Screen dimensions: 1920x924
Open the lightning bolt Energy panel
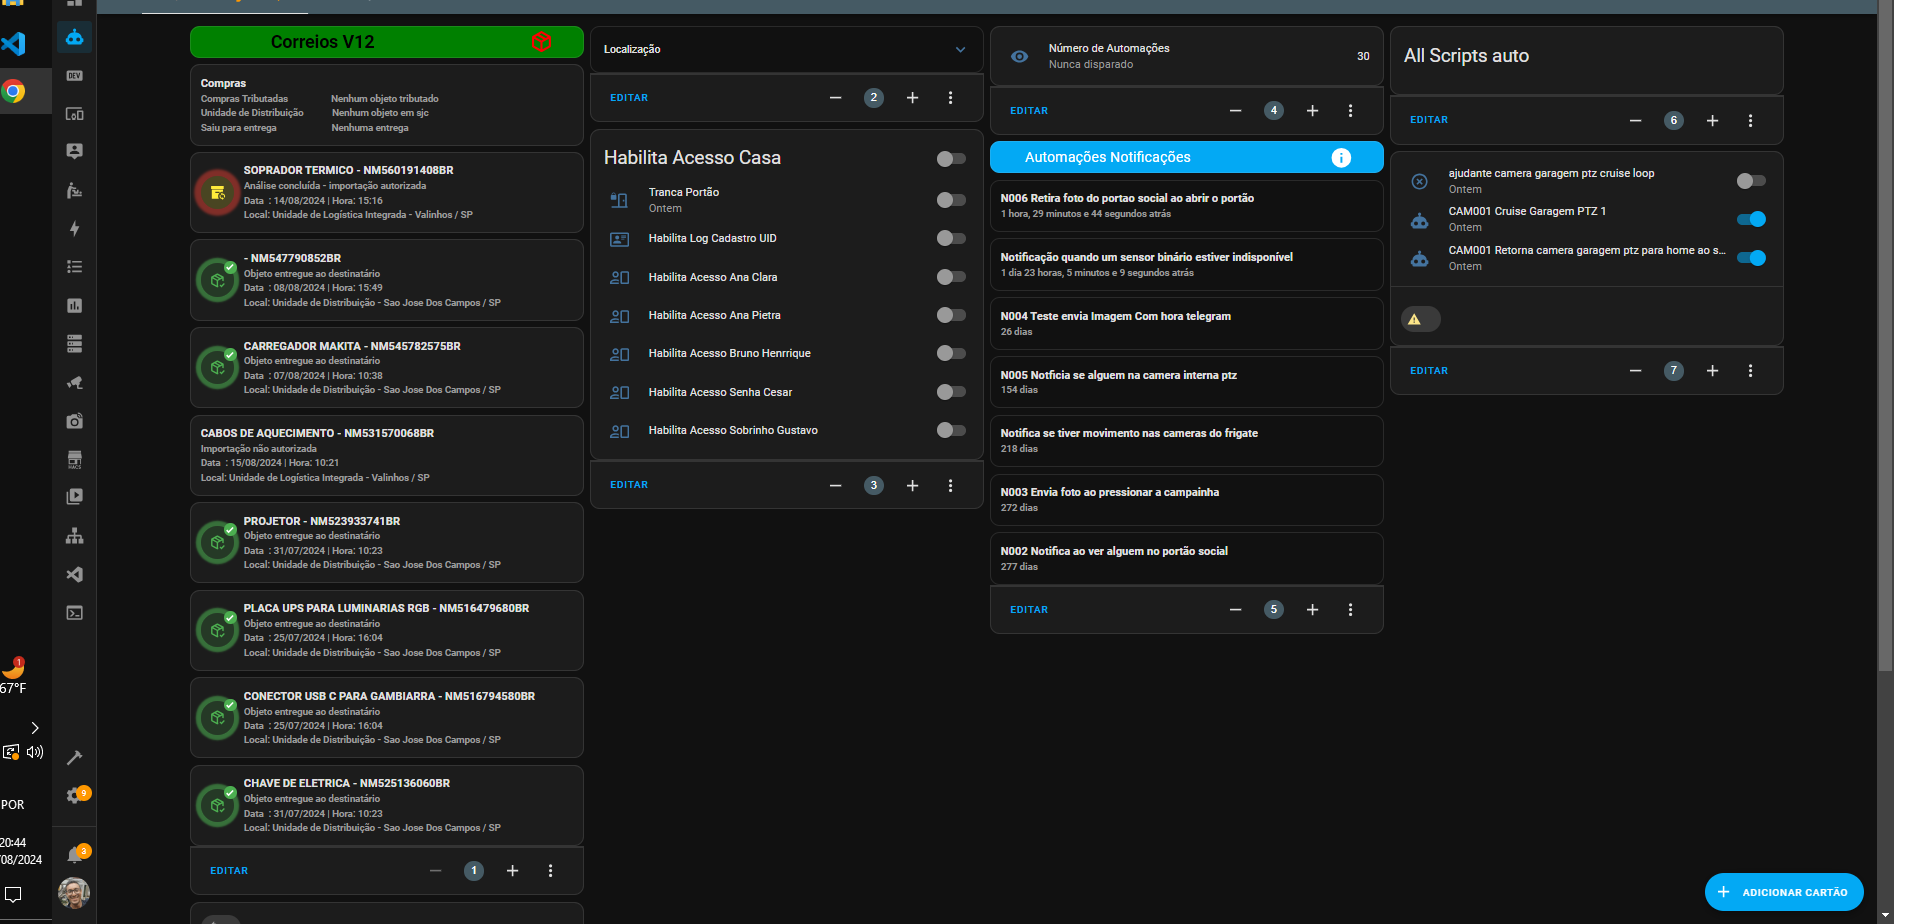75,229
